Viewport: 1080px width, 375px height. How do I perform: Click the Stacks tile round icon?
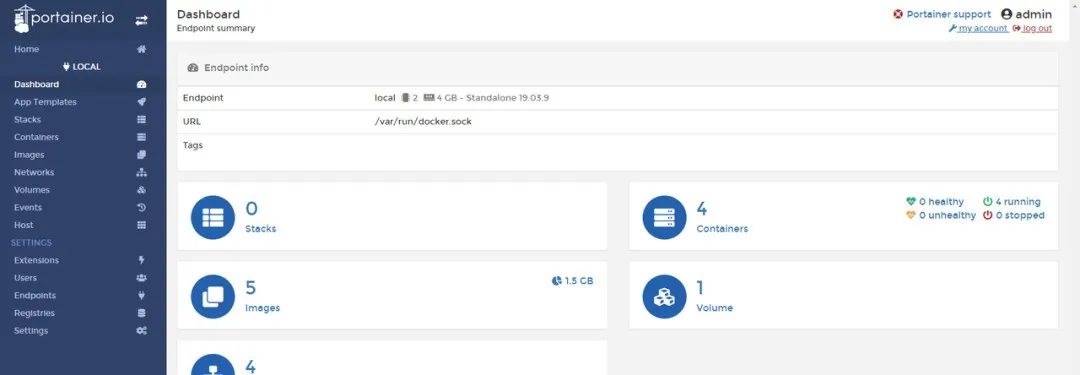[x=213, y=217]
